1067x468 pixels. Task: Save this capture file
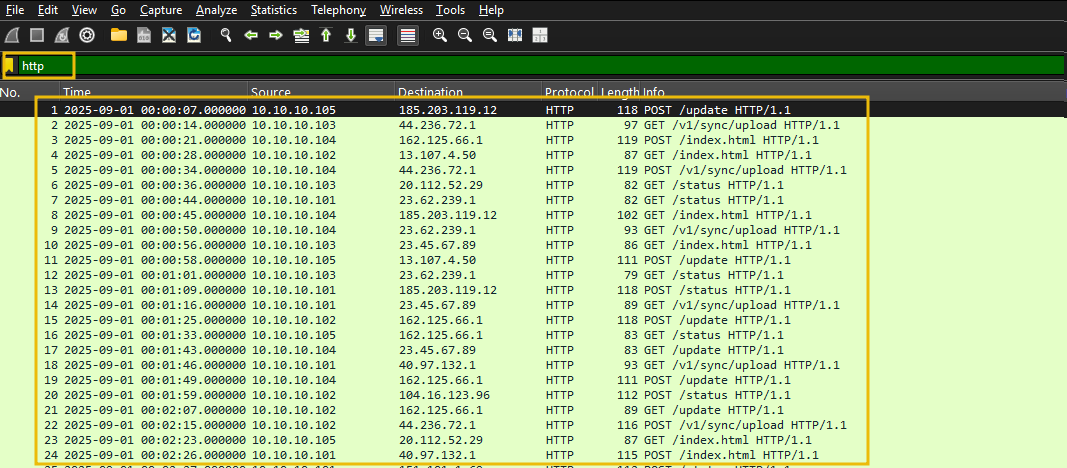pos(144,35)
